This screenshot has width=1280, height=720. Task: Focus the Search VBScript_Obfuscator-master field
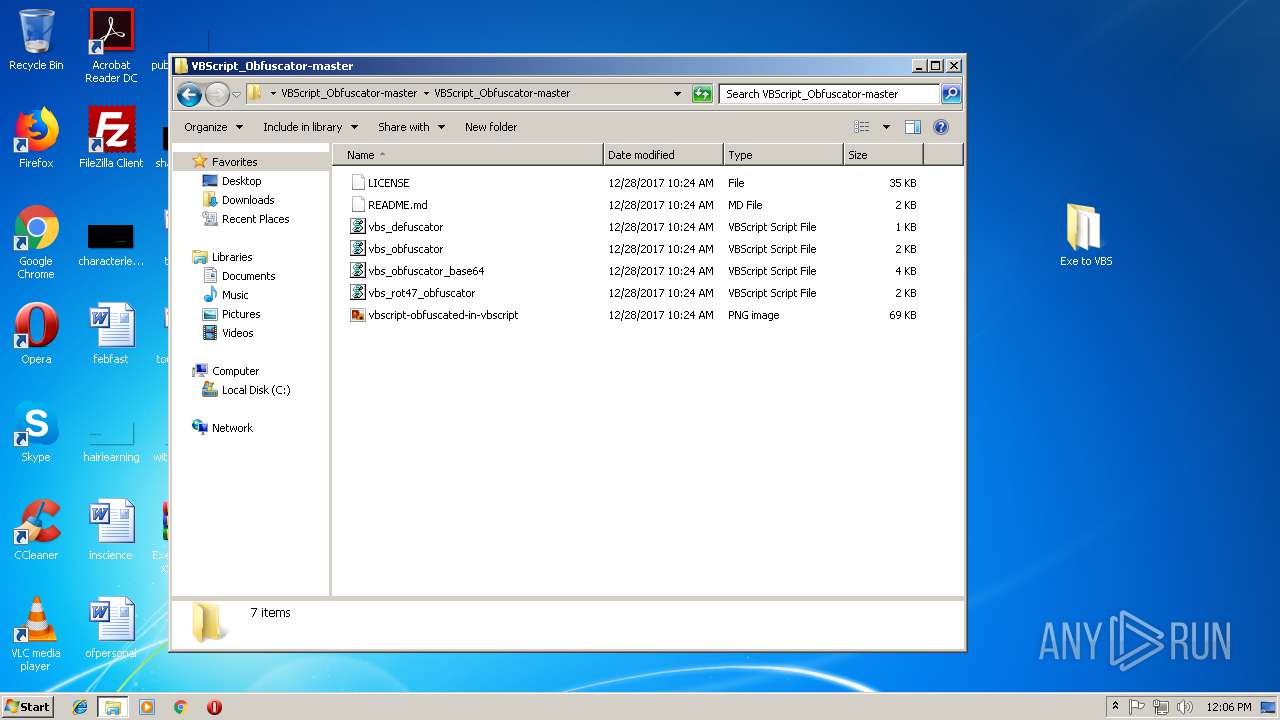tap(829, 94)
